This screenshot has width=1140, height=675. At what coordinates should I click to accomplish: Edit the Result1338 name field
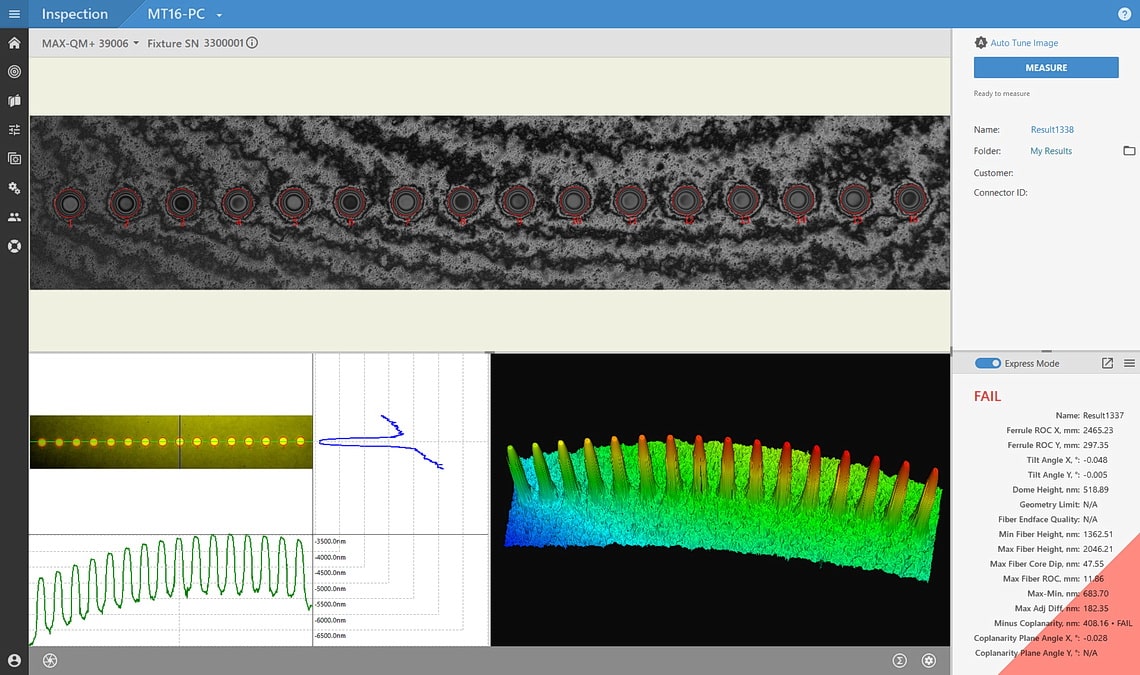1052,129
